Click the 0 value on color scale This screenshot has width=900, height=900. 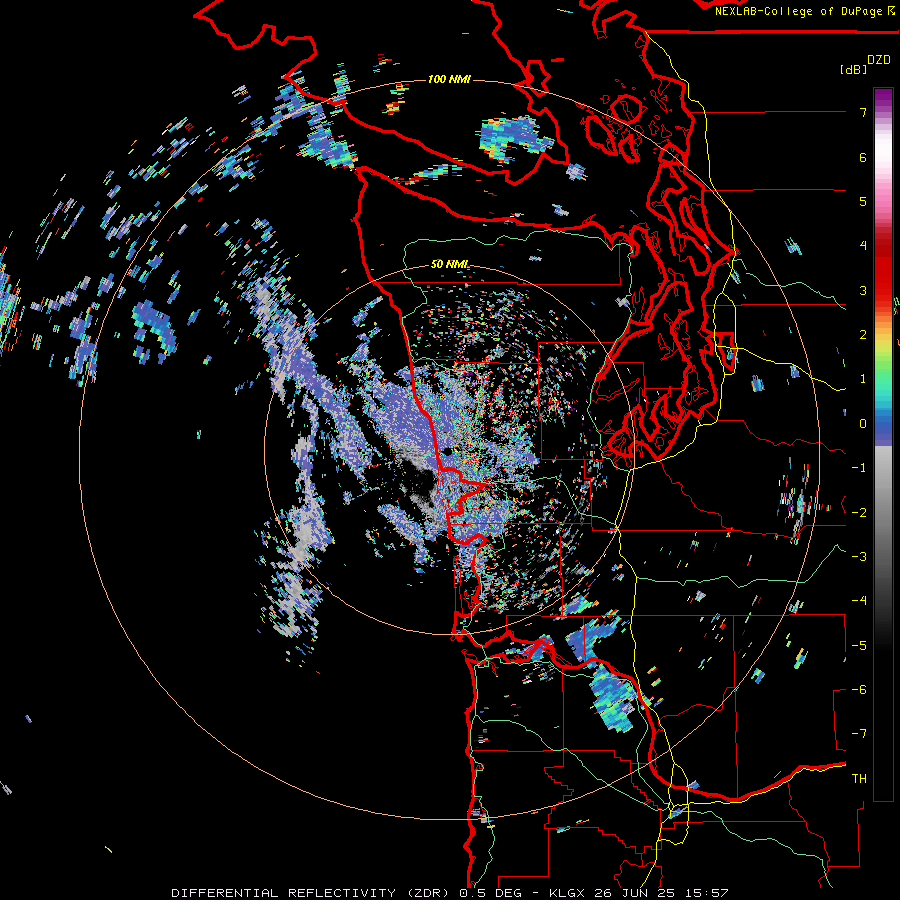[863, 424]
